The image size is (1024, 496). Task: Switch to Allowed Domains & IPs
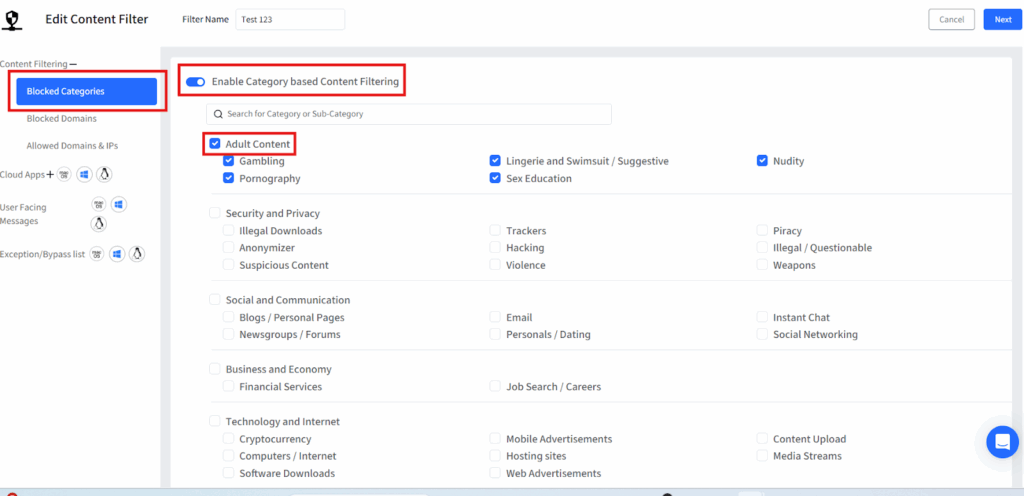pyautogui.click(x=72, y=146)
